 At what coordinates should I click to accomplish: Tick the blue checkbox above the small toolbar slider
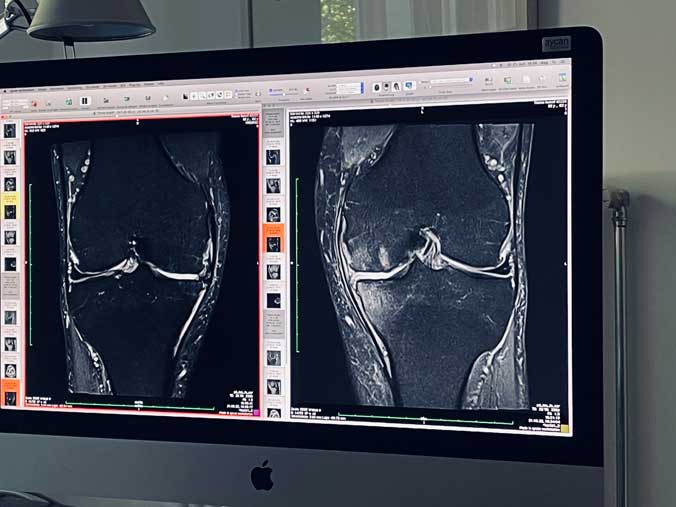[x=271, y=90]
